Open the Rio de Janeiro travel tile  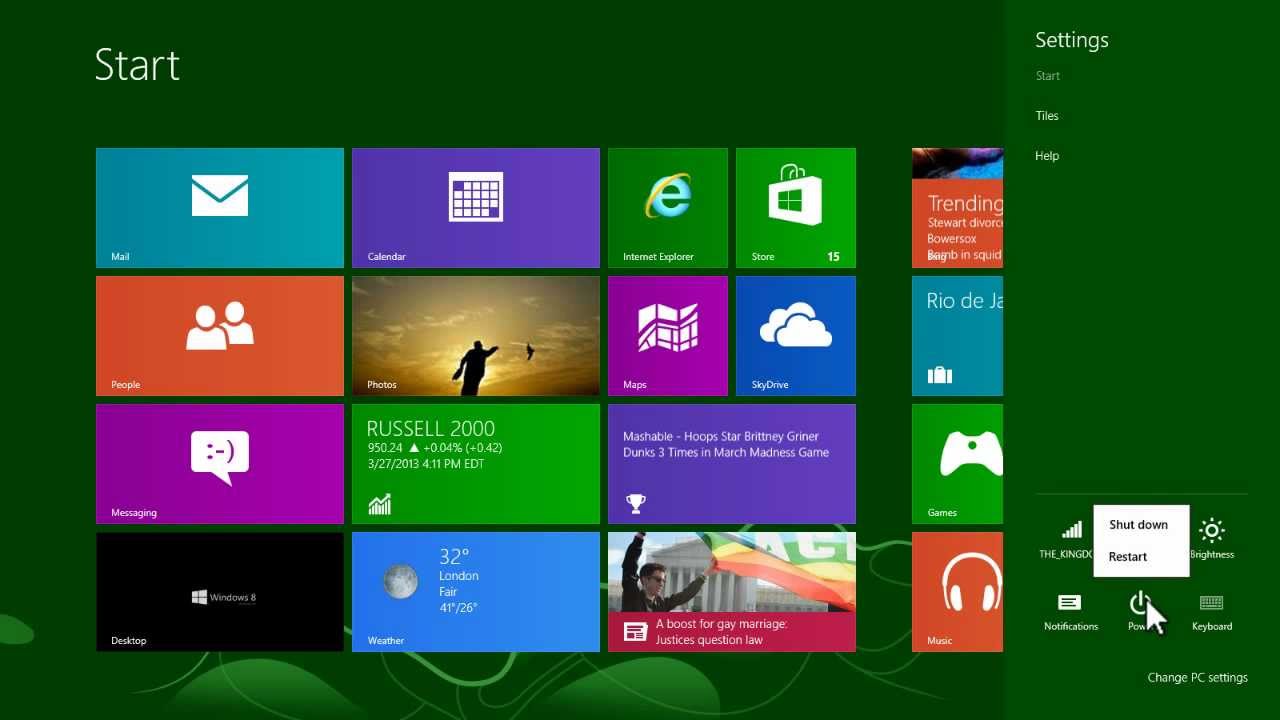[x=958, y=336]
